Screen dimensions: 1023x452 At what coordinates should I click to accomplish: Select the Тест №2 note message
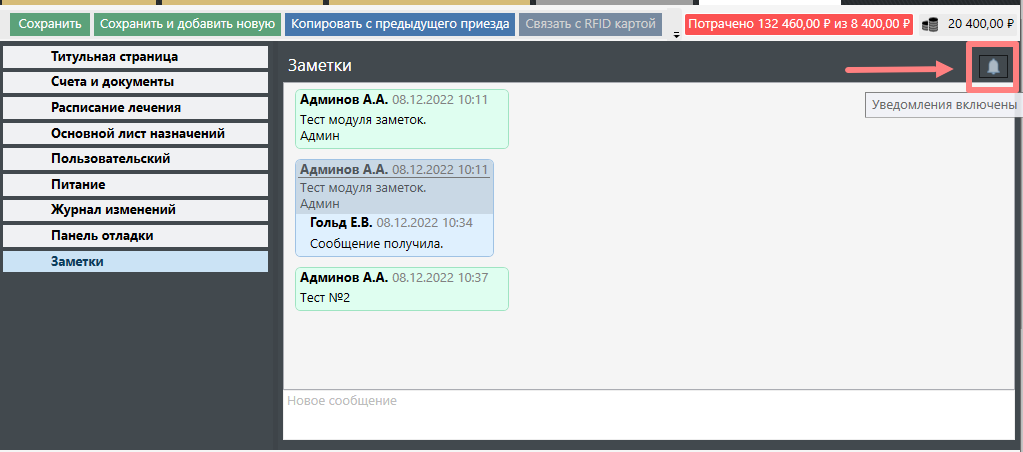401,288
